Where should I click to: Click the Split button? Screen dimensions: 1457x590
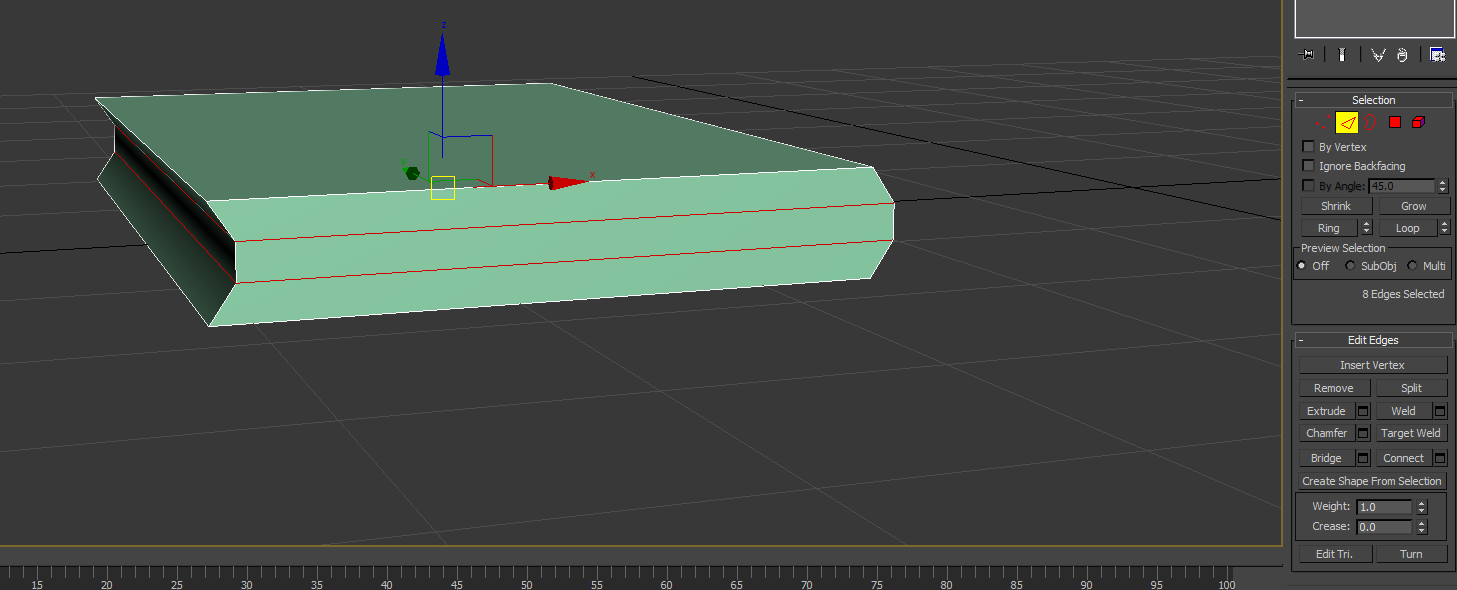click(x=1412, y=388)
